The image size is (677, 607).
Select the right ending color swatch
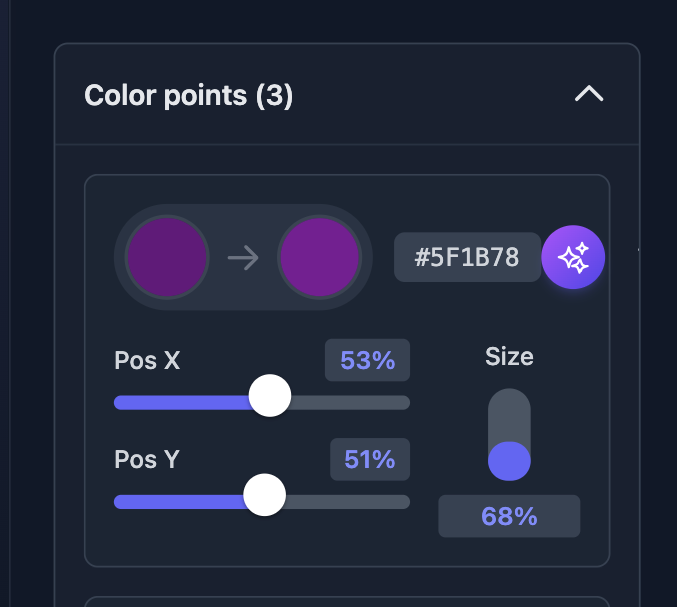[319, 257]
